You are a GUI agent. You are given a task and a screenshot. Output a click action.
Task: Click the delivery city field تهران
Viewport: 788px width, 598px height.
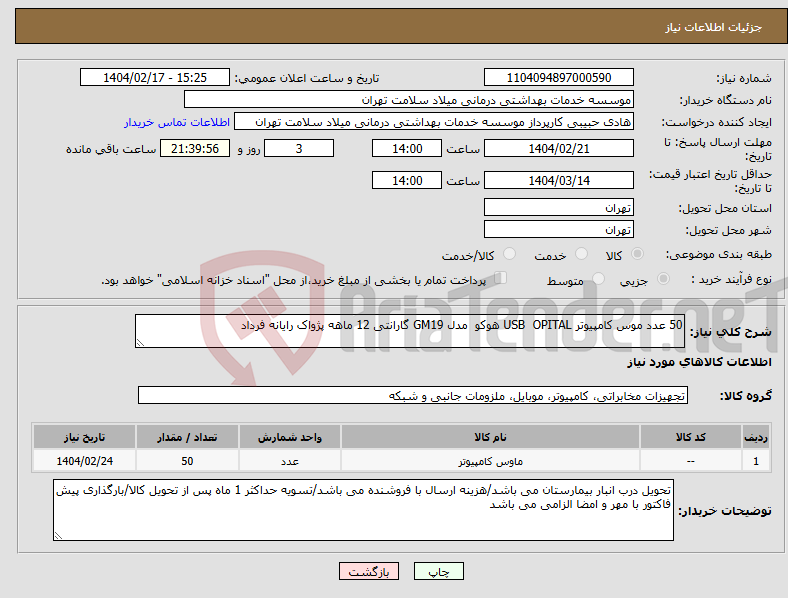(x=559, y=229)
